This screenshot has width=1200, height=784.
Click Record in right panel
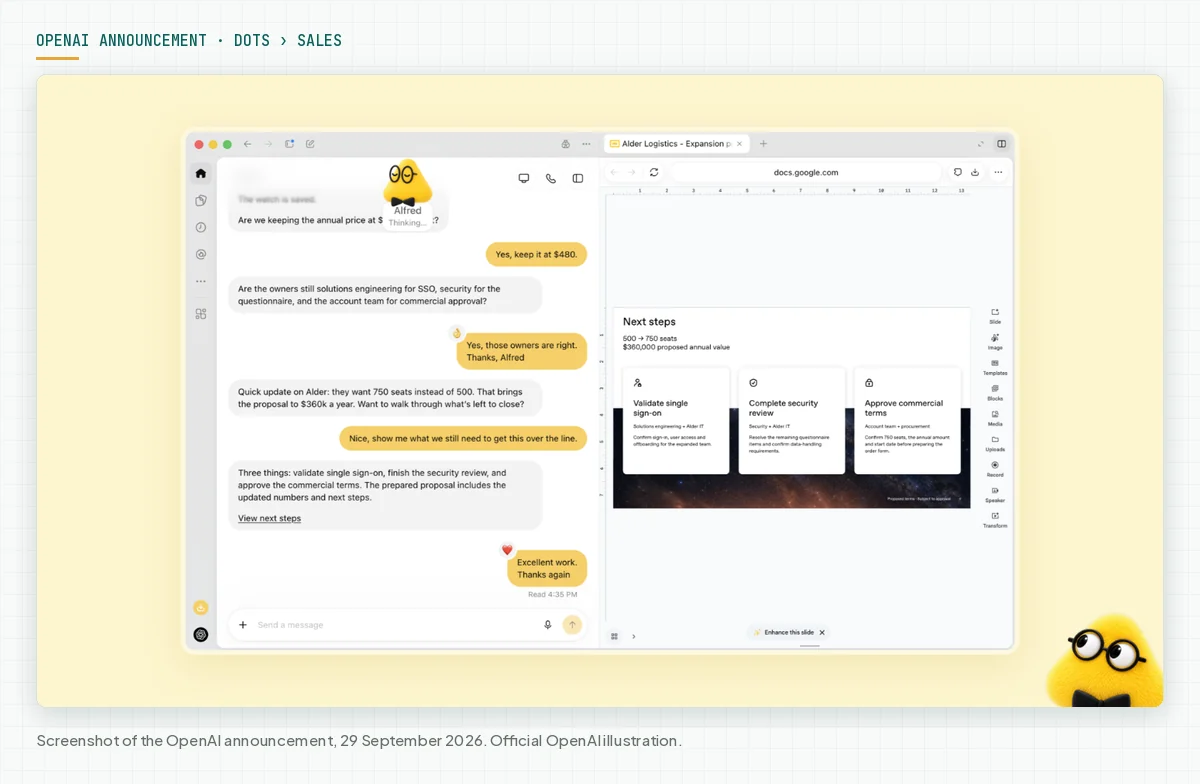[995, 469]
